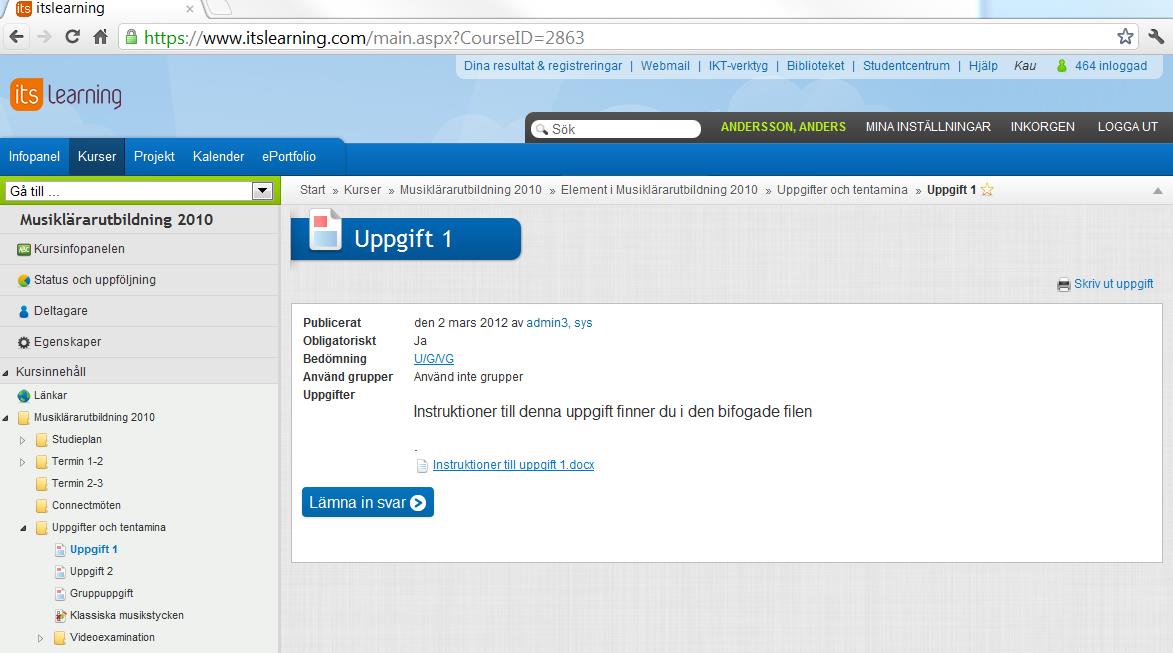Click the printer icon beside Skriv ut uppgift
Image resolution: width=1173 pixels, height=653 pixels.
click(x=1064, y=285)
